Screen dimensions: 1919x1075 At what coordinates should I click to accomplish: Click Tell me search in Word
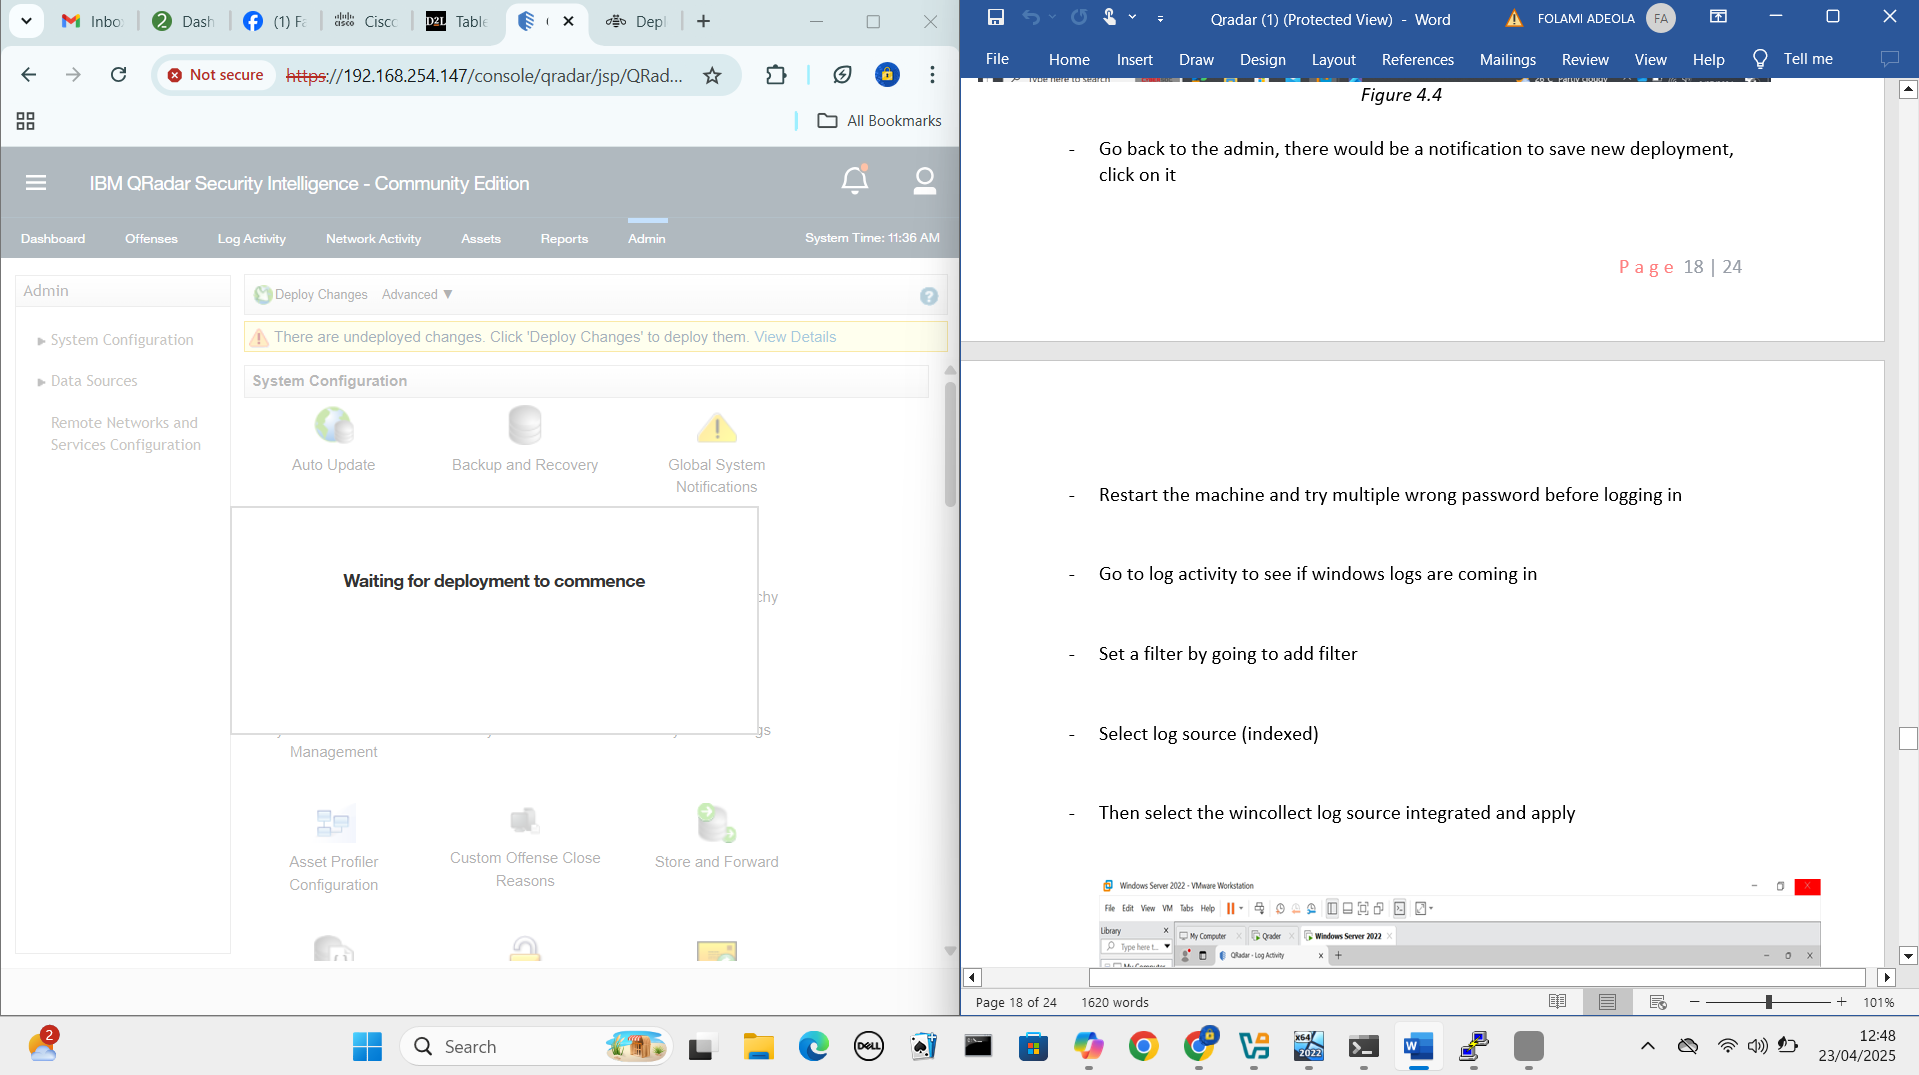click(1793, 59)
